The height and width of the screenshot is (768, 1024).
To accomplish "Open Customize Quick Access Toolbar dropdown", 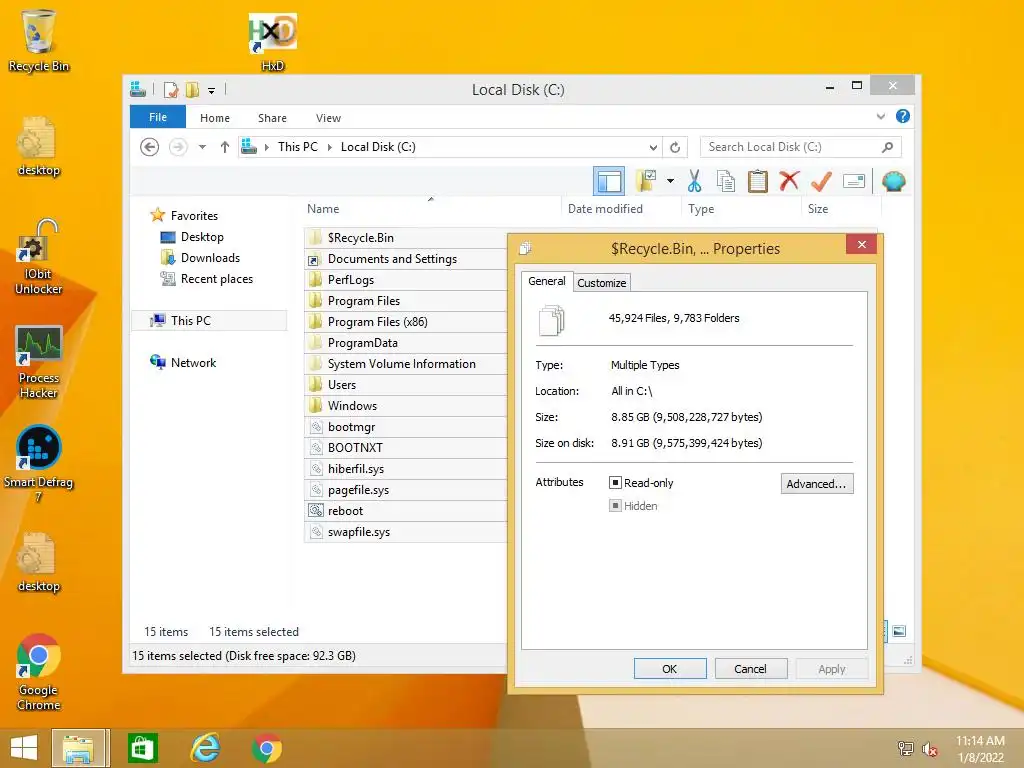I will (212, 91).
